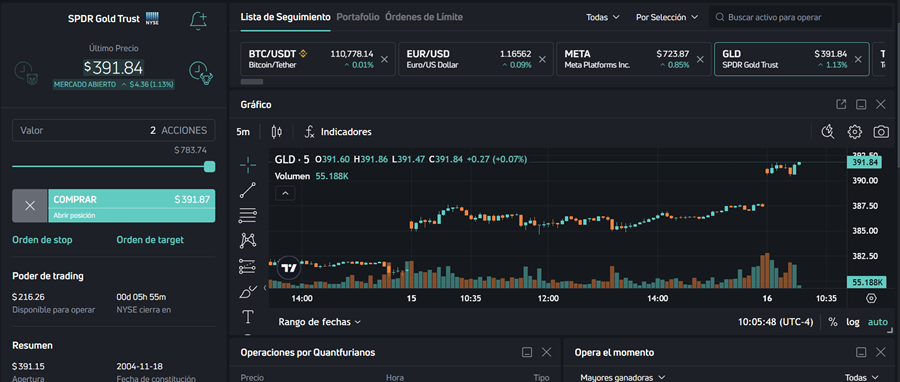Switch to the Portafolio tab

coord(358,17)
